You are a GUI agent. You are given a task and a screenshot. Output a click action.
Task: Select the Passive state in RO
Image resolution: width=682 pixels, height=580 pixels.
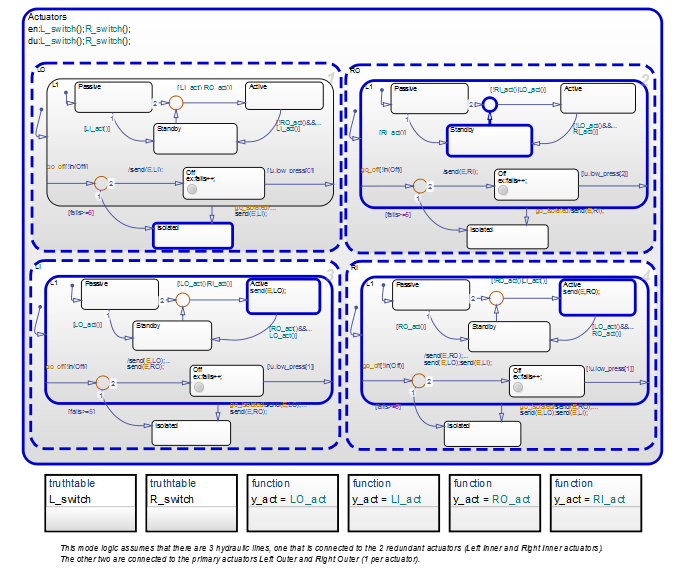point(430,99)
